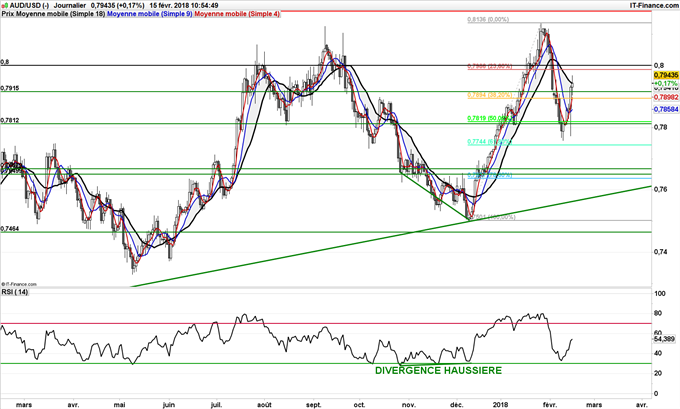The width and height of the screenshot is (680, 409).
Task: Click the date 15 févr. 2018 10:54:49
Action: pos(184,6)
